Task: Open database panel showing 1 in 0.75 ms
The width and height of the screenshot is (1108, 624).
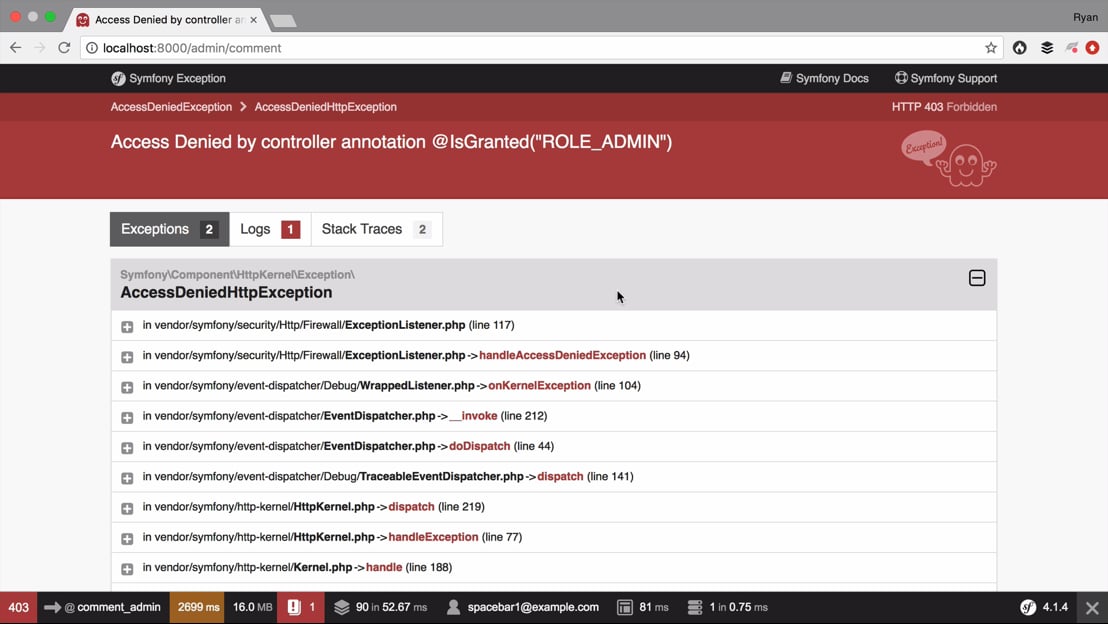Action: click(x=728, y=607)
